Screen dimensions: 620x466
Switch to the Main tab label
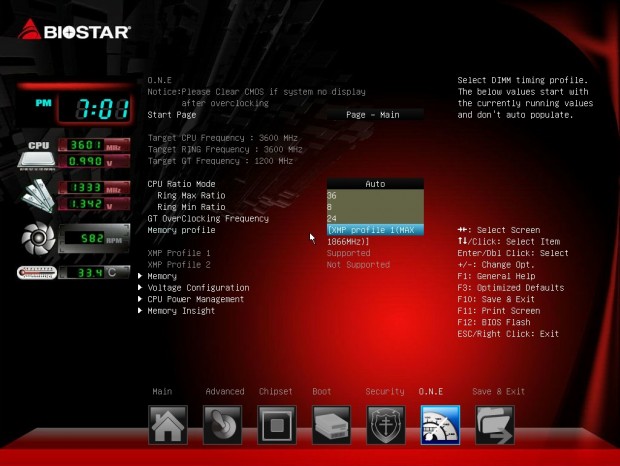tap(162, 391)
